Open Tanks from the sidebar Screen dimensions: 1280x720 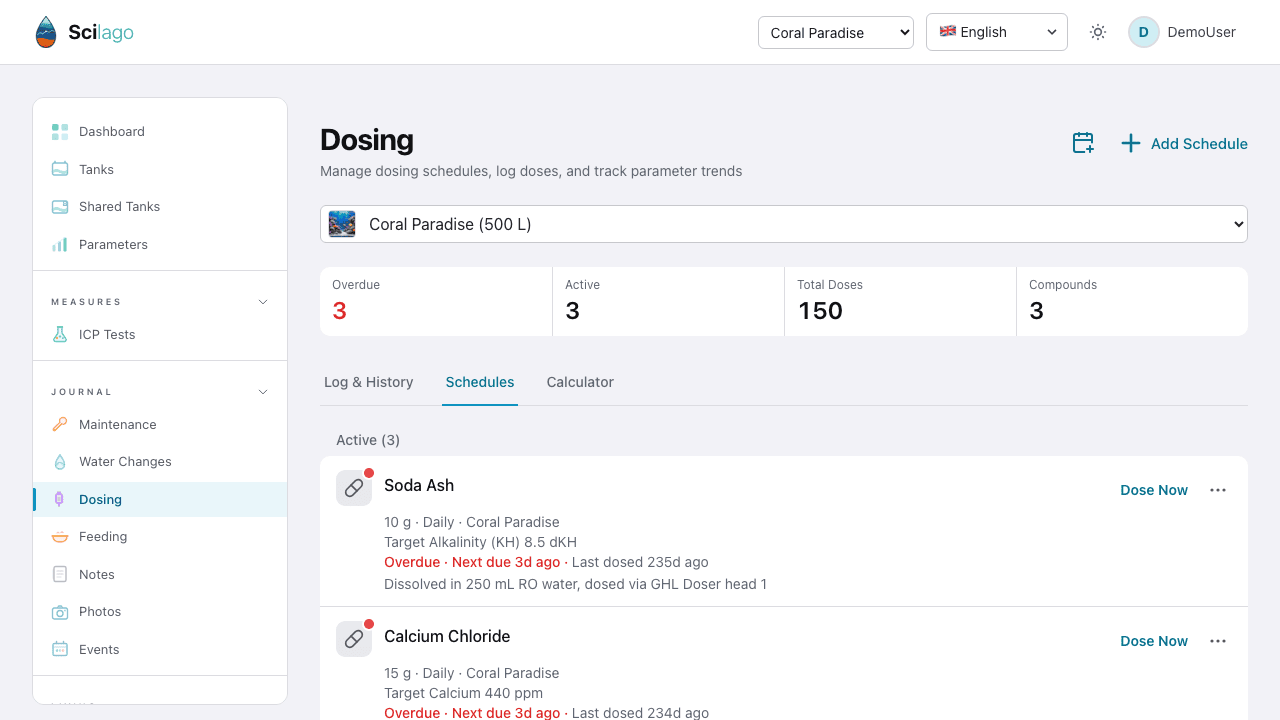(160, 169)
